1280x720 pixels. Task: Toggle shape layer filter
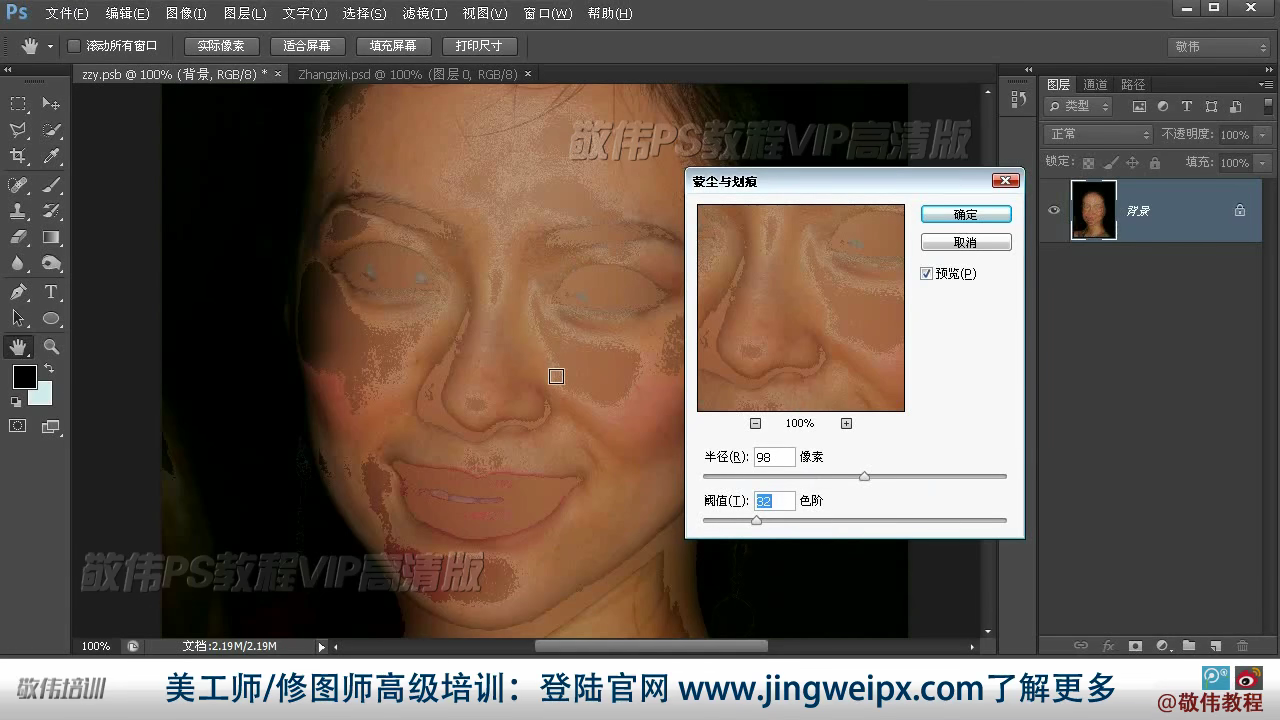pos(1211,107)
